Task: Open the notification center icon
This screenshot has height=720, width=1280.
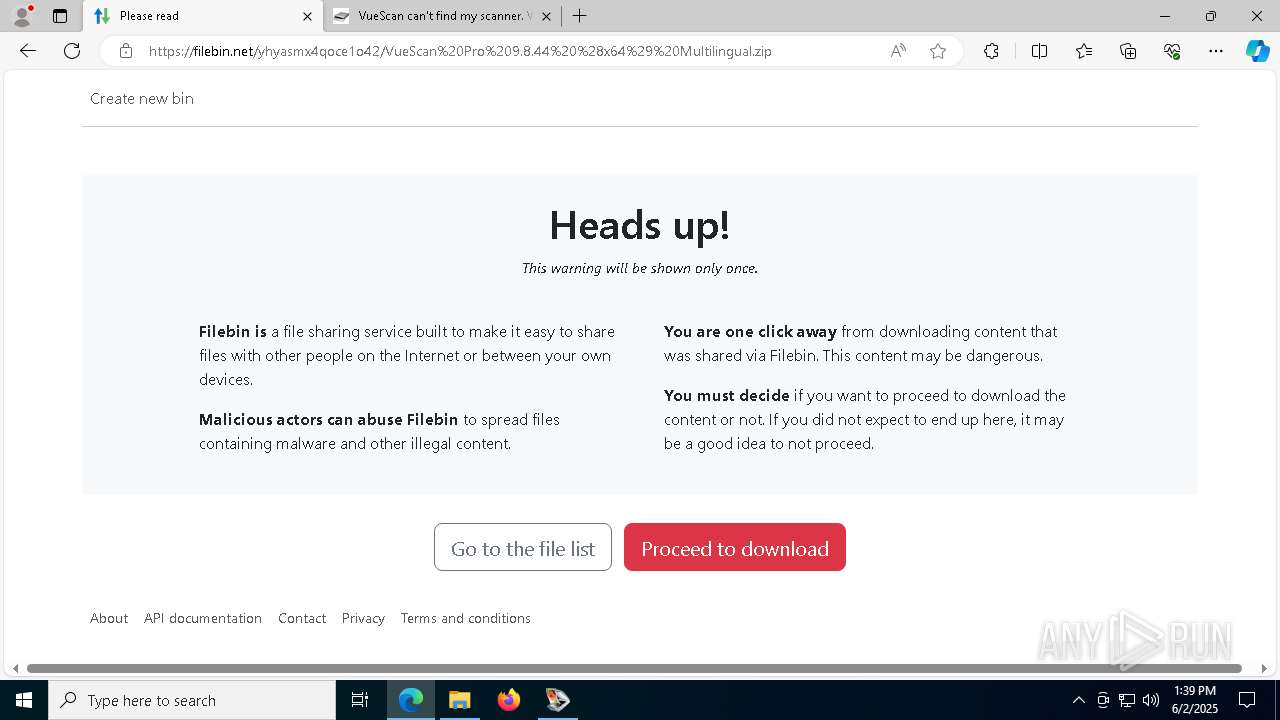Action: coord(1248,700)
